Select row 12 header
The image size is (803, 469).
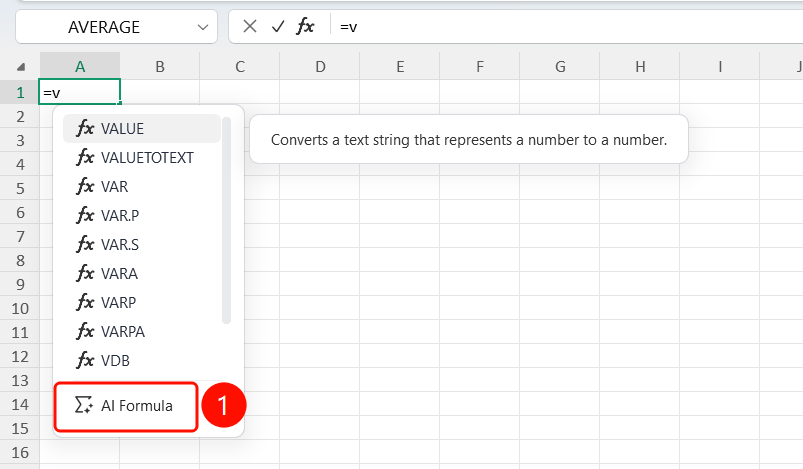pos(20,356)
